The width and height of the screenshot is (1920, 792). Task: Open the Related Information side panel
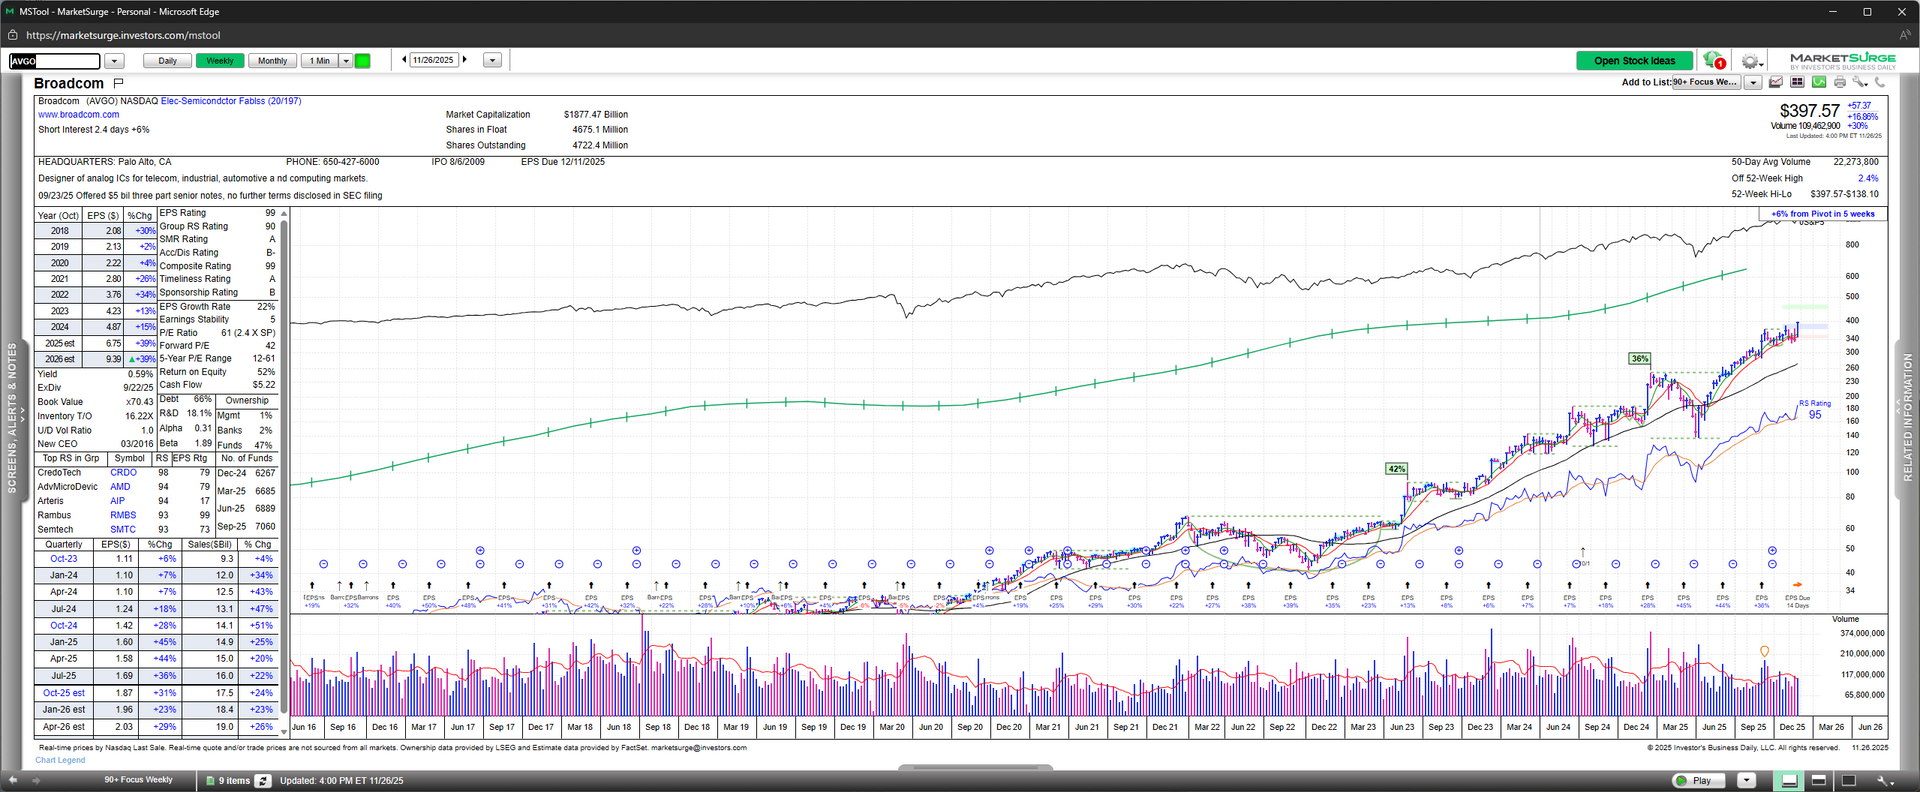click(1907, 418)
